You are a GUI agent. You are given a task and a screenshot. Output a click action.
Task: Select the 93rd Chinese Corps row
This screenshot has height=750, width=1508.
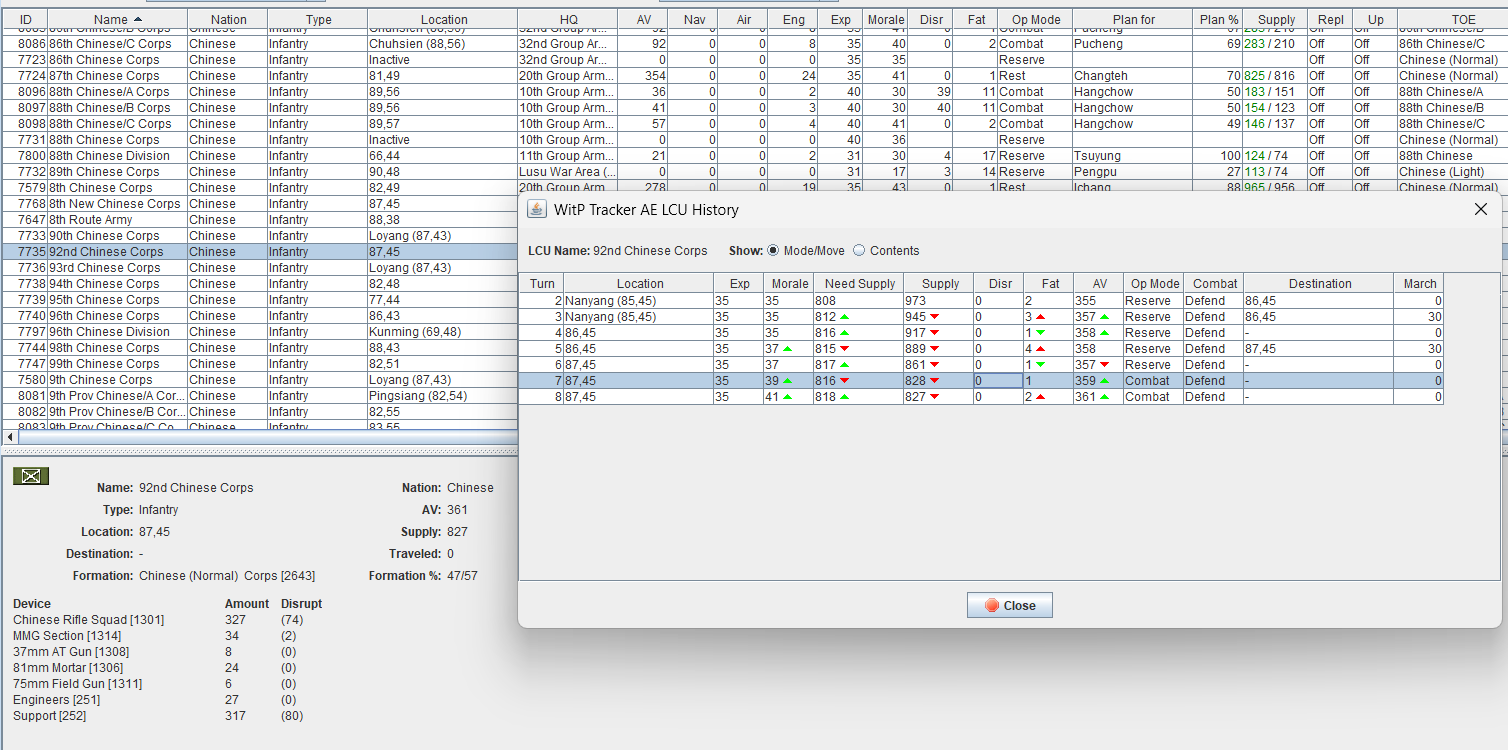(260, 268)
